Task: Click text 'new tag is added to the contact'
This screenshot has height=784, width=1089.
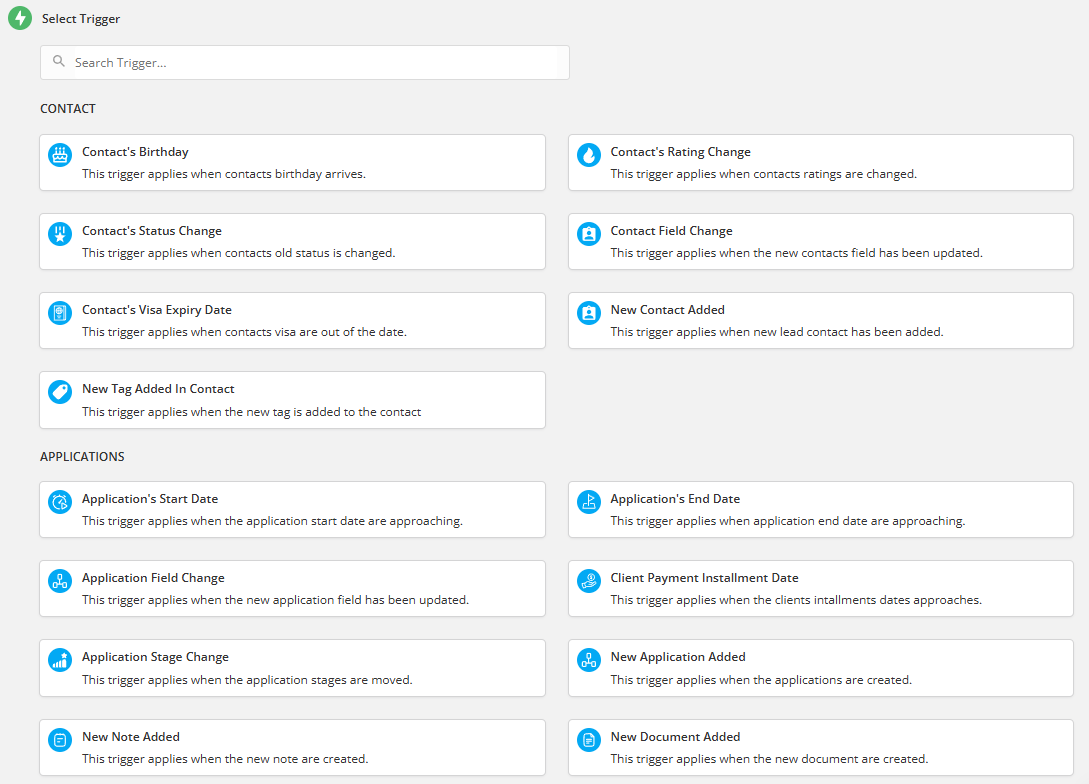Action: (x=333, y=412)
